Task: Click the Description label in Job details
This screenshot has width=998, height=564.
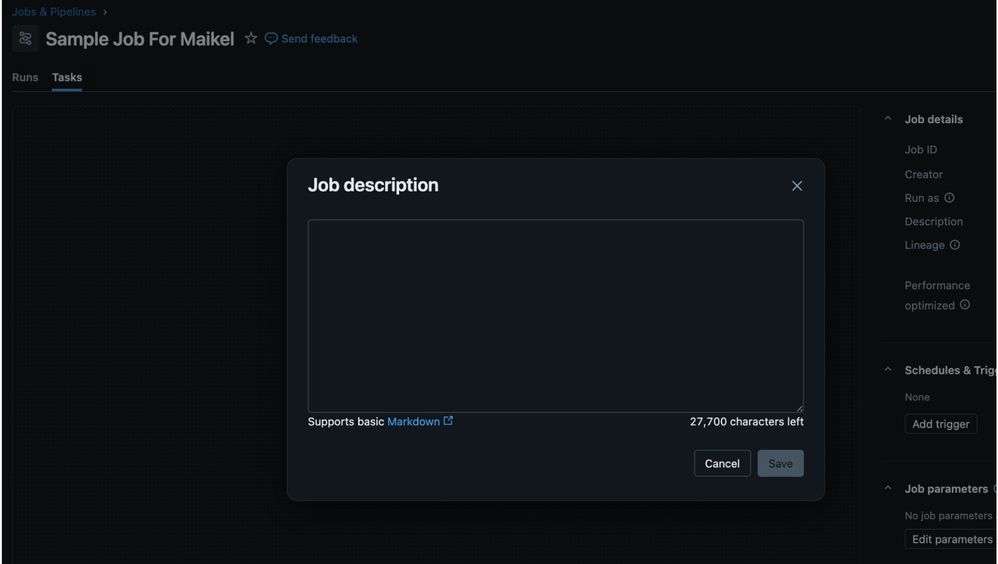Action: click(x=934, y=222)
